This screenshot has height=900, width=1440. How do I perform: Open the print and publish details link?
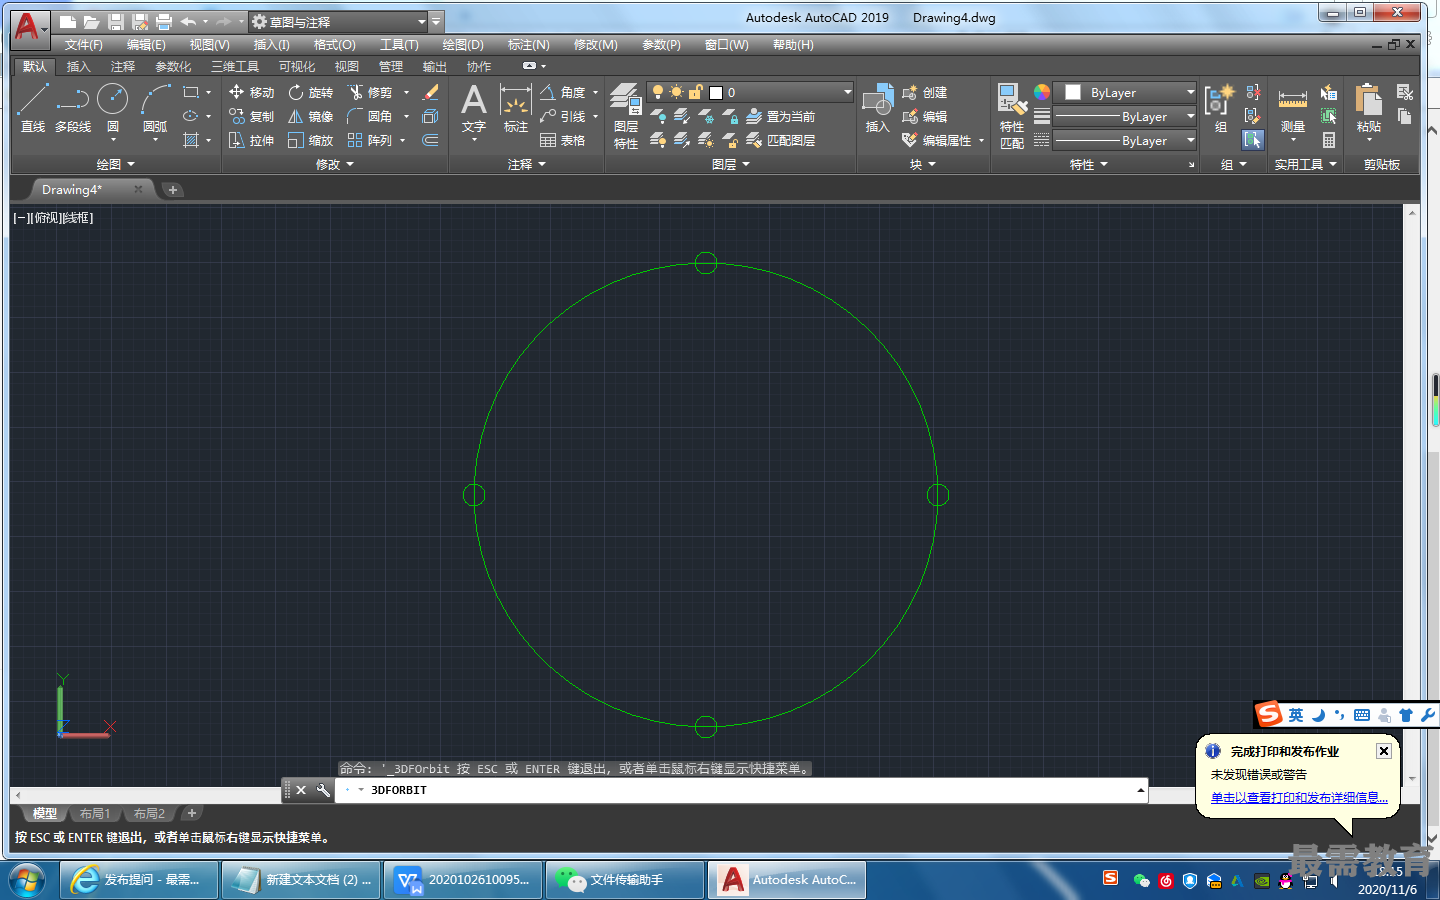[1299, 798]
